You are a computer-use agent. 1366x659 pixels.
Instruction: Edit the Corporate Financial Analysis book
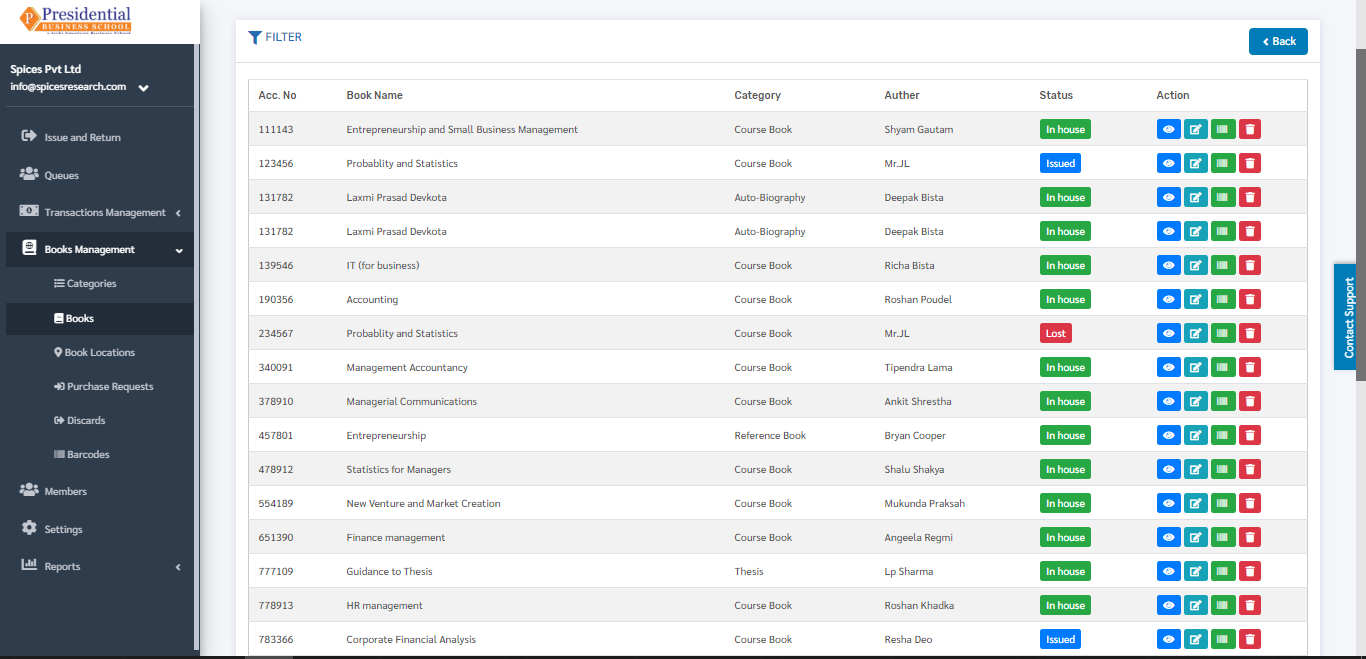pyautogui.click(x=1196, y=639)
